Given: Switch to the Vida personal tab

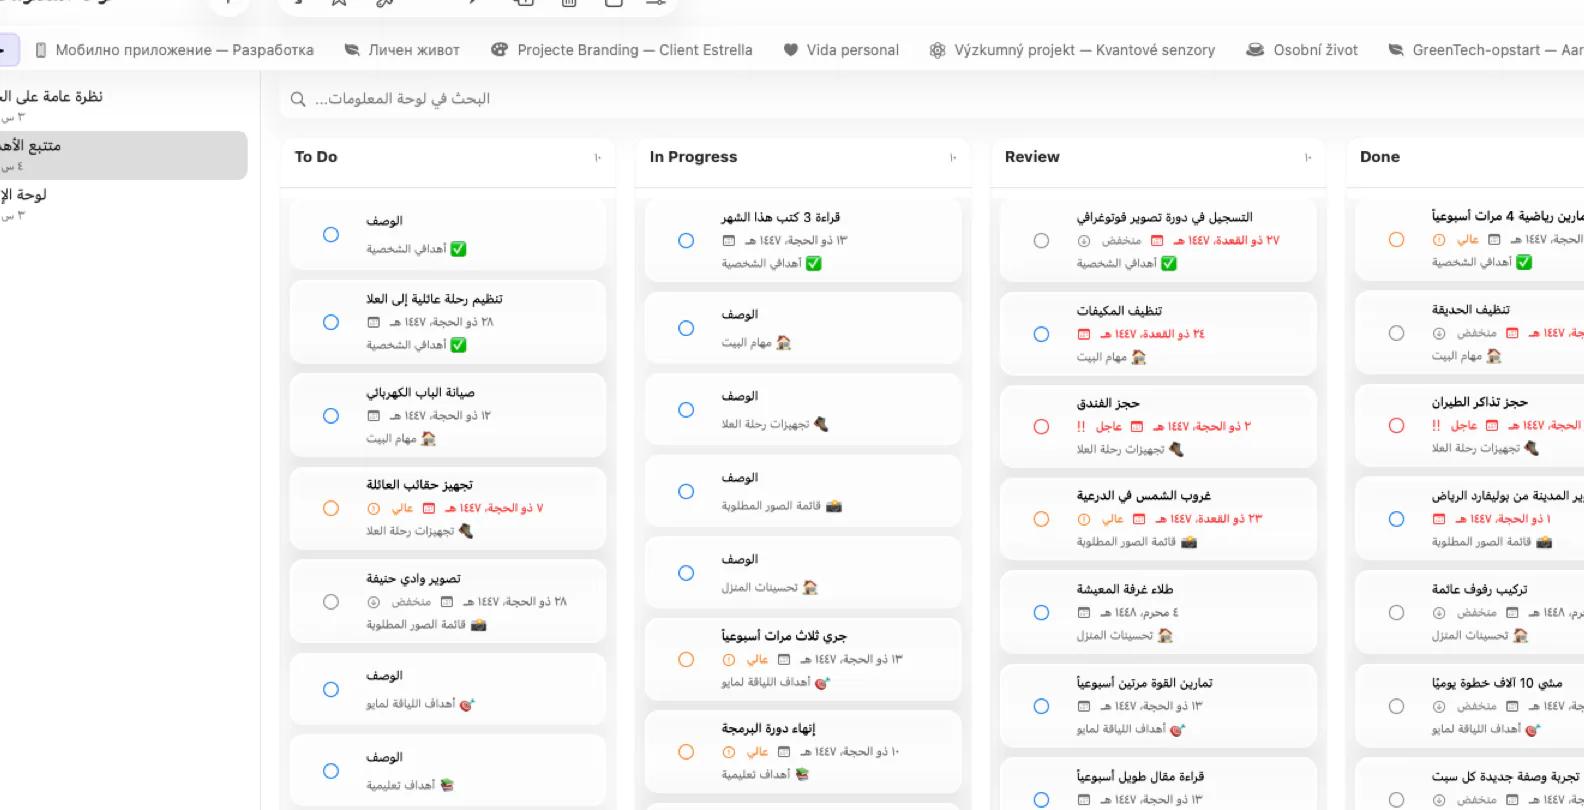Looking at the screenshot, I should point(840,50).
